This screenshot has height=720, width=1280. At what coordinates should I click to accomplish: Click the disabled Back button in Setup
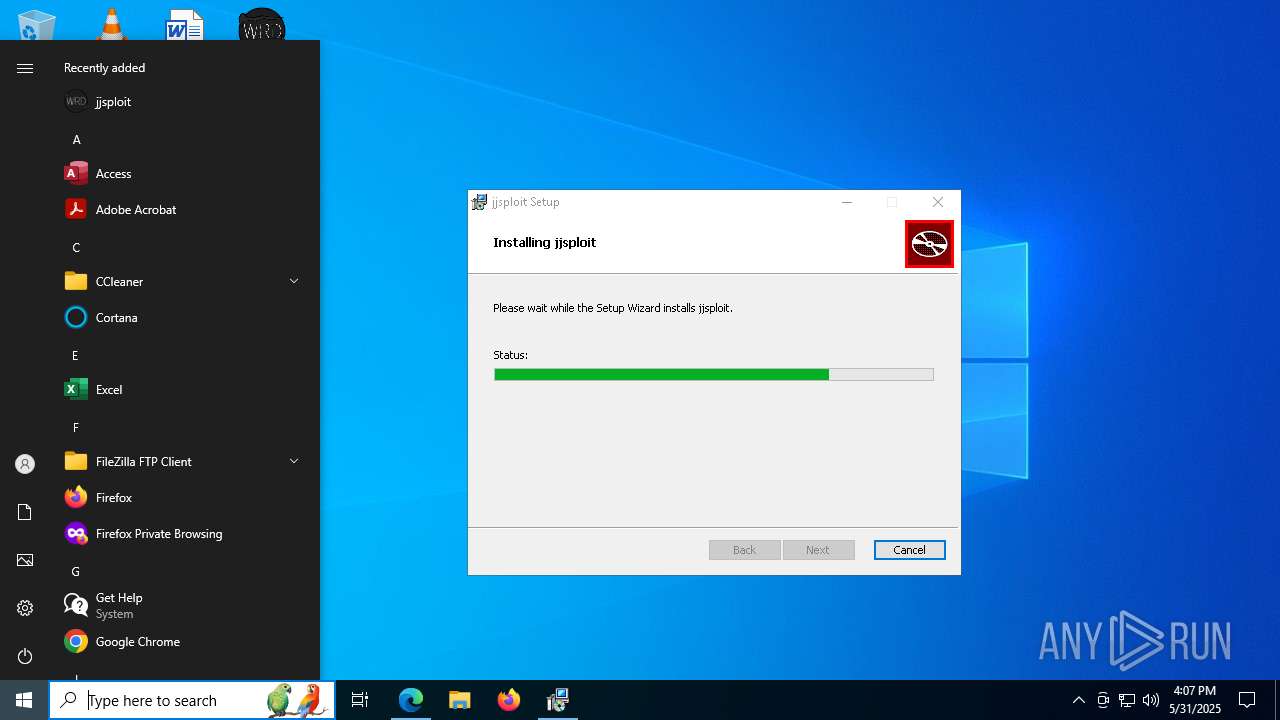[x=744, y=550]
